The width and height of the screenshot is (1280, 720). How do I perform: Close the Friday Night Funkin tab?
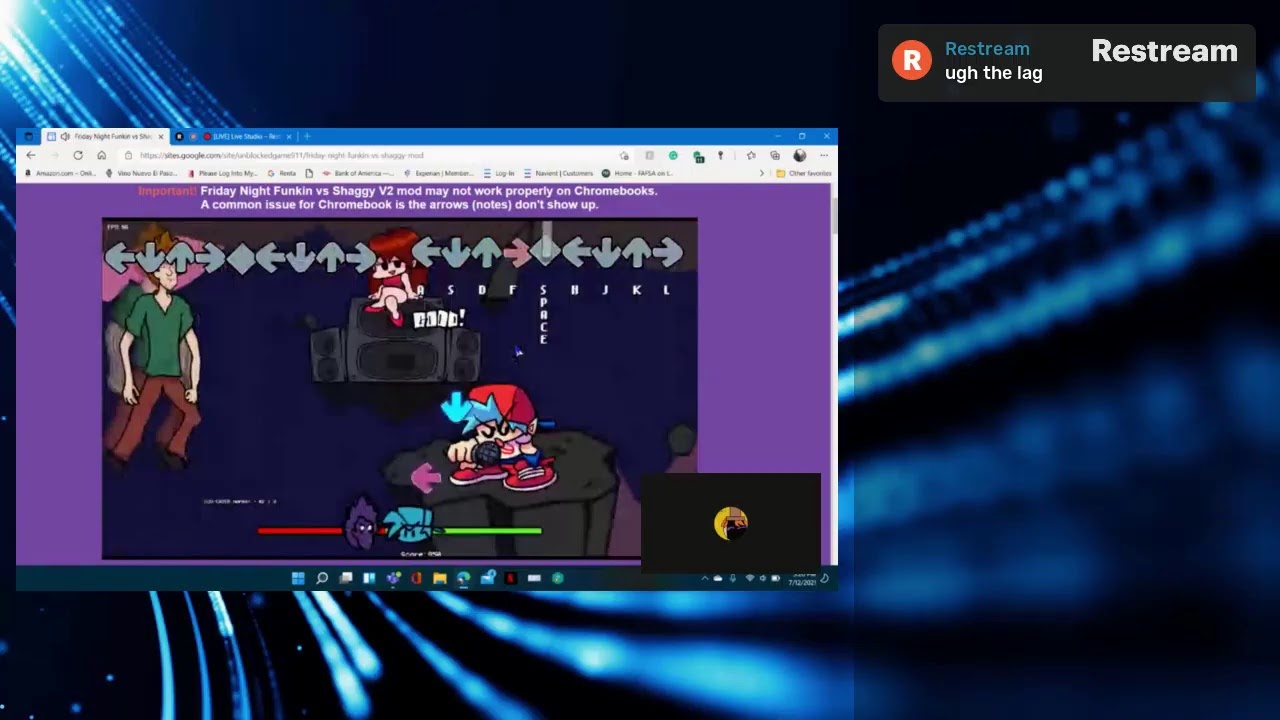[160, 136]
